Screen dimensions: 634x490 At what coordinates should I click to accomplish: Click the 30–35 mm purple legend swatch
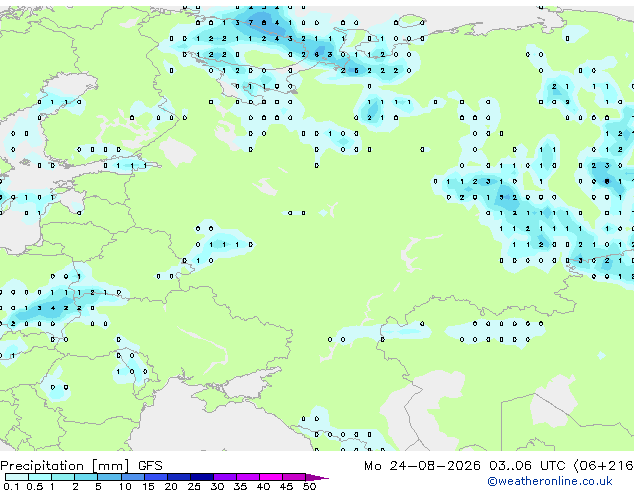point(225,477)
